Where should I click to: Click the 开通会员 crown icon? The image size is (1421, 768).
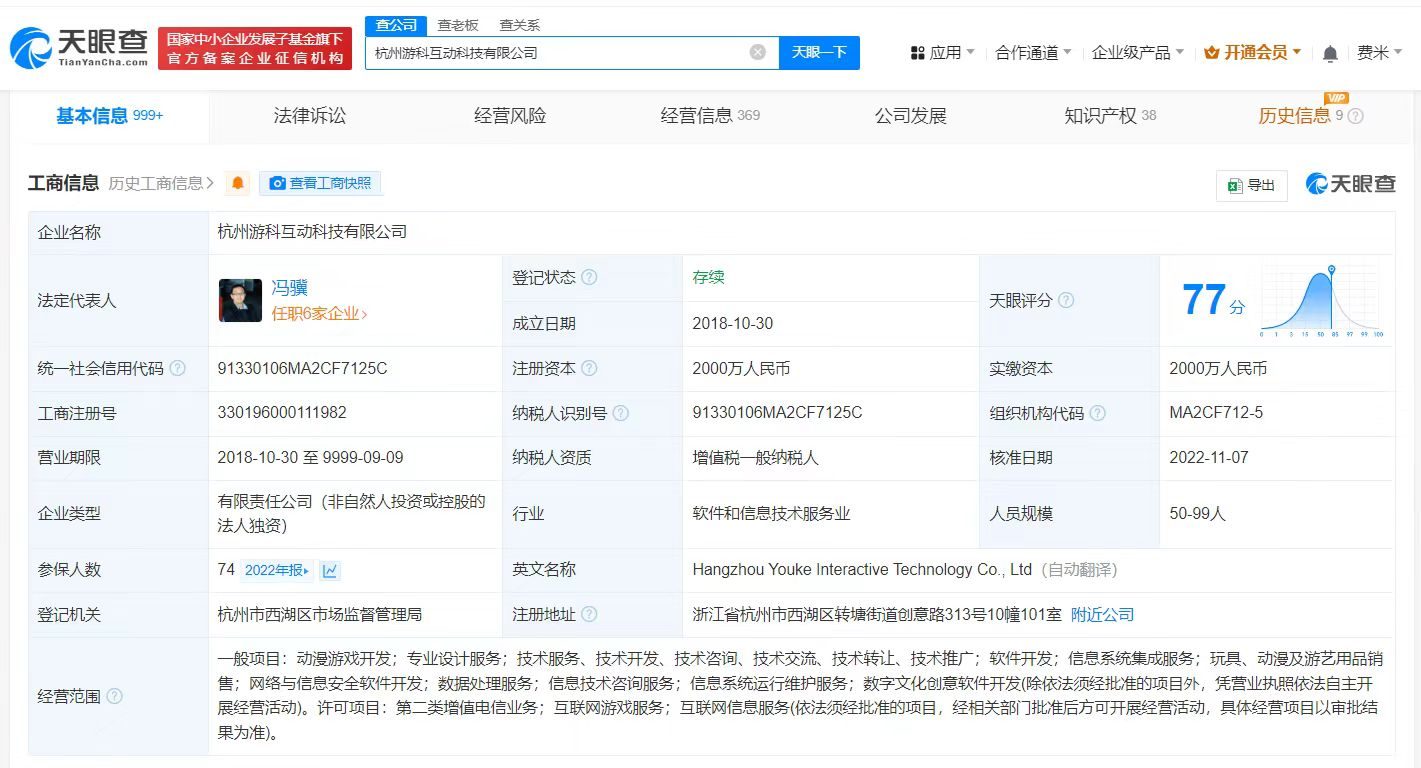[x=1213, y=51]
